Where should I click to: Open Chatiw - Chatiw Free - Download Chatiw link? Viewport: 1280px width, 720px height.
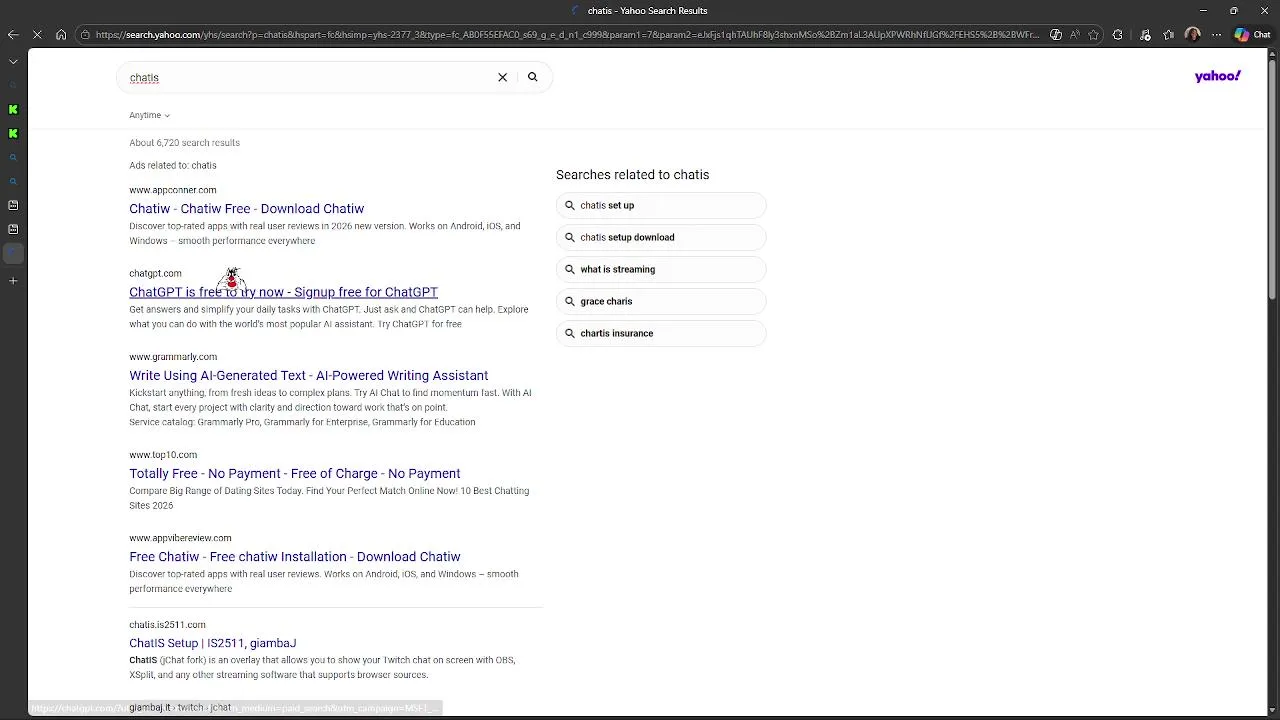[246, 209]
